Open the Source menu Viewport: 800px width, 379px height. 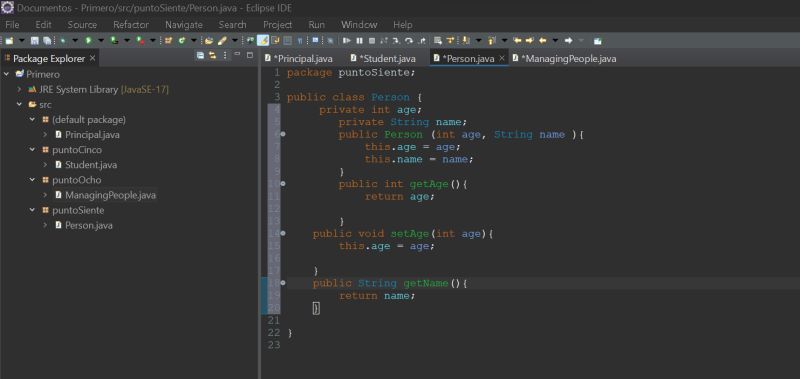(82, 24)
